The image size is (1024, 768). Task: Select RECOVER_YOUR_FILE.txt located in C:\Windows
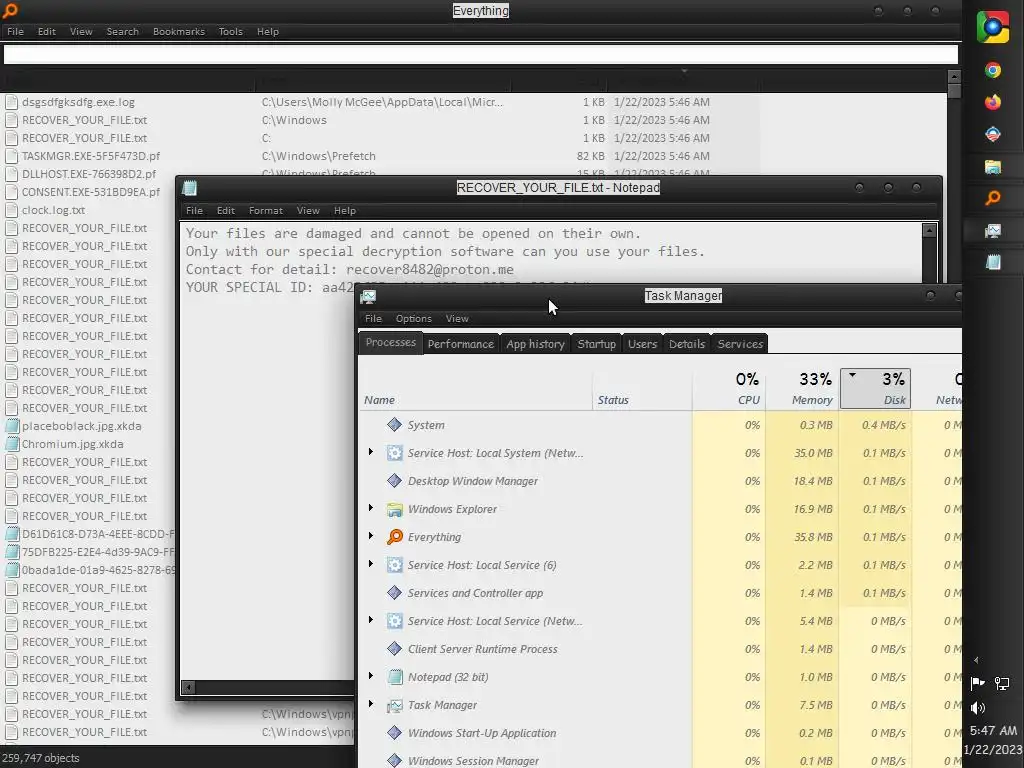[382, 120]
